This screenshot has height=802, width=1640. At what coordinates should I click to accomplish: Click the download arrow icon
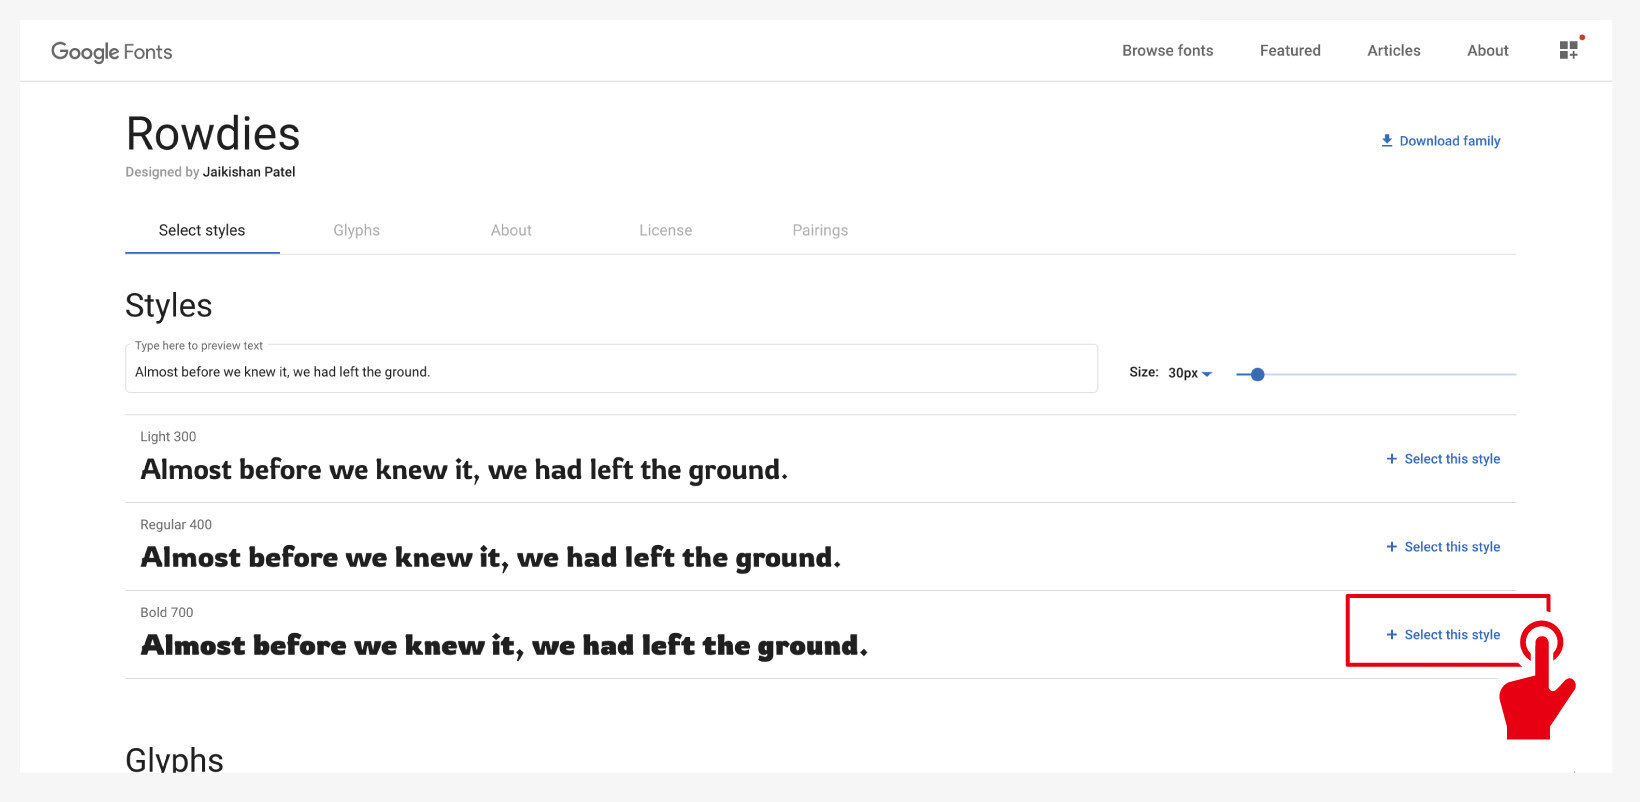coord(1386,141)
